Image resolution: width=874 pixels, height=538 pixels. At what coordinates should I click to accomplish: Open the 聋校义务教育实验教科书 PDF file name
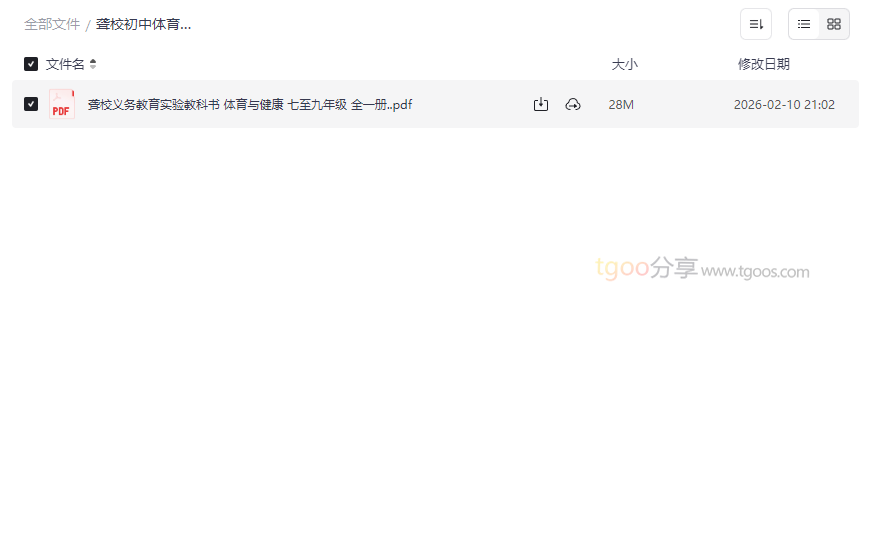click(250, 104)
